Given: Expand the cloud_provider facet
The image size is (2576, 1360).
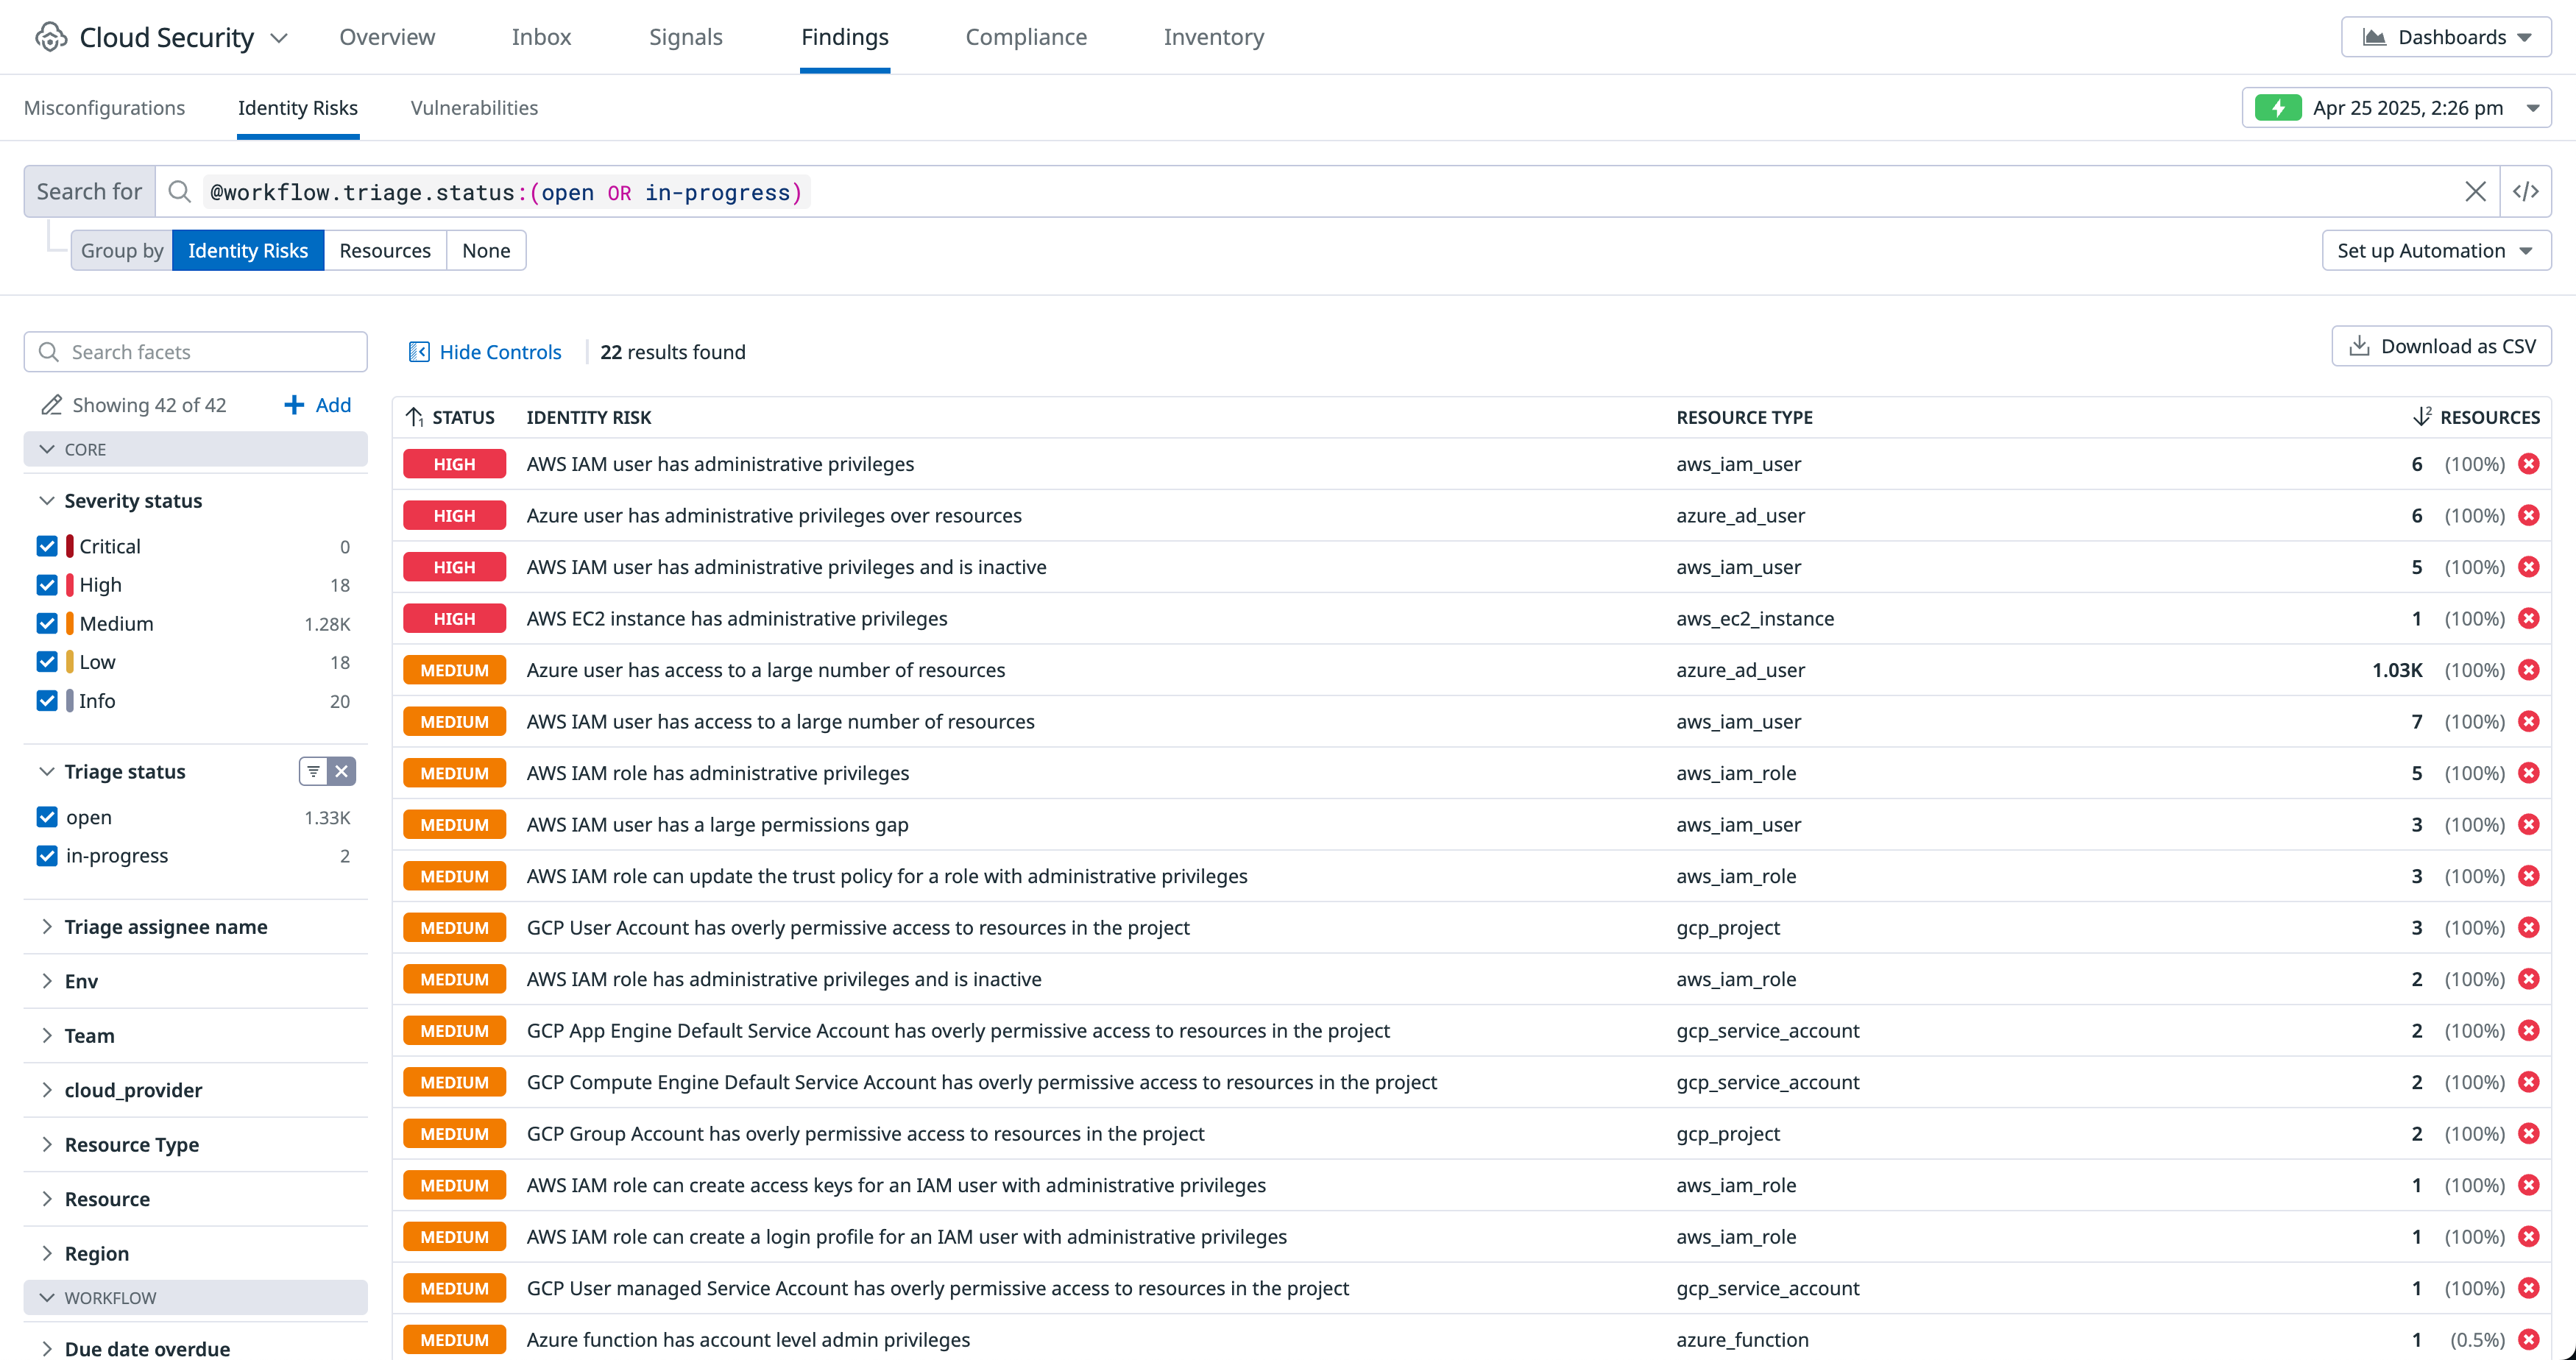Looking at the screenshot, I should click(133, 1090).
